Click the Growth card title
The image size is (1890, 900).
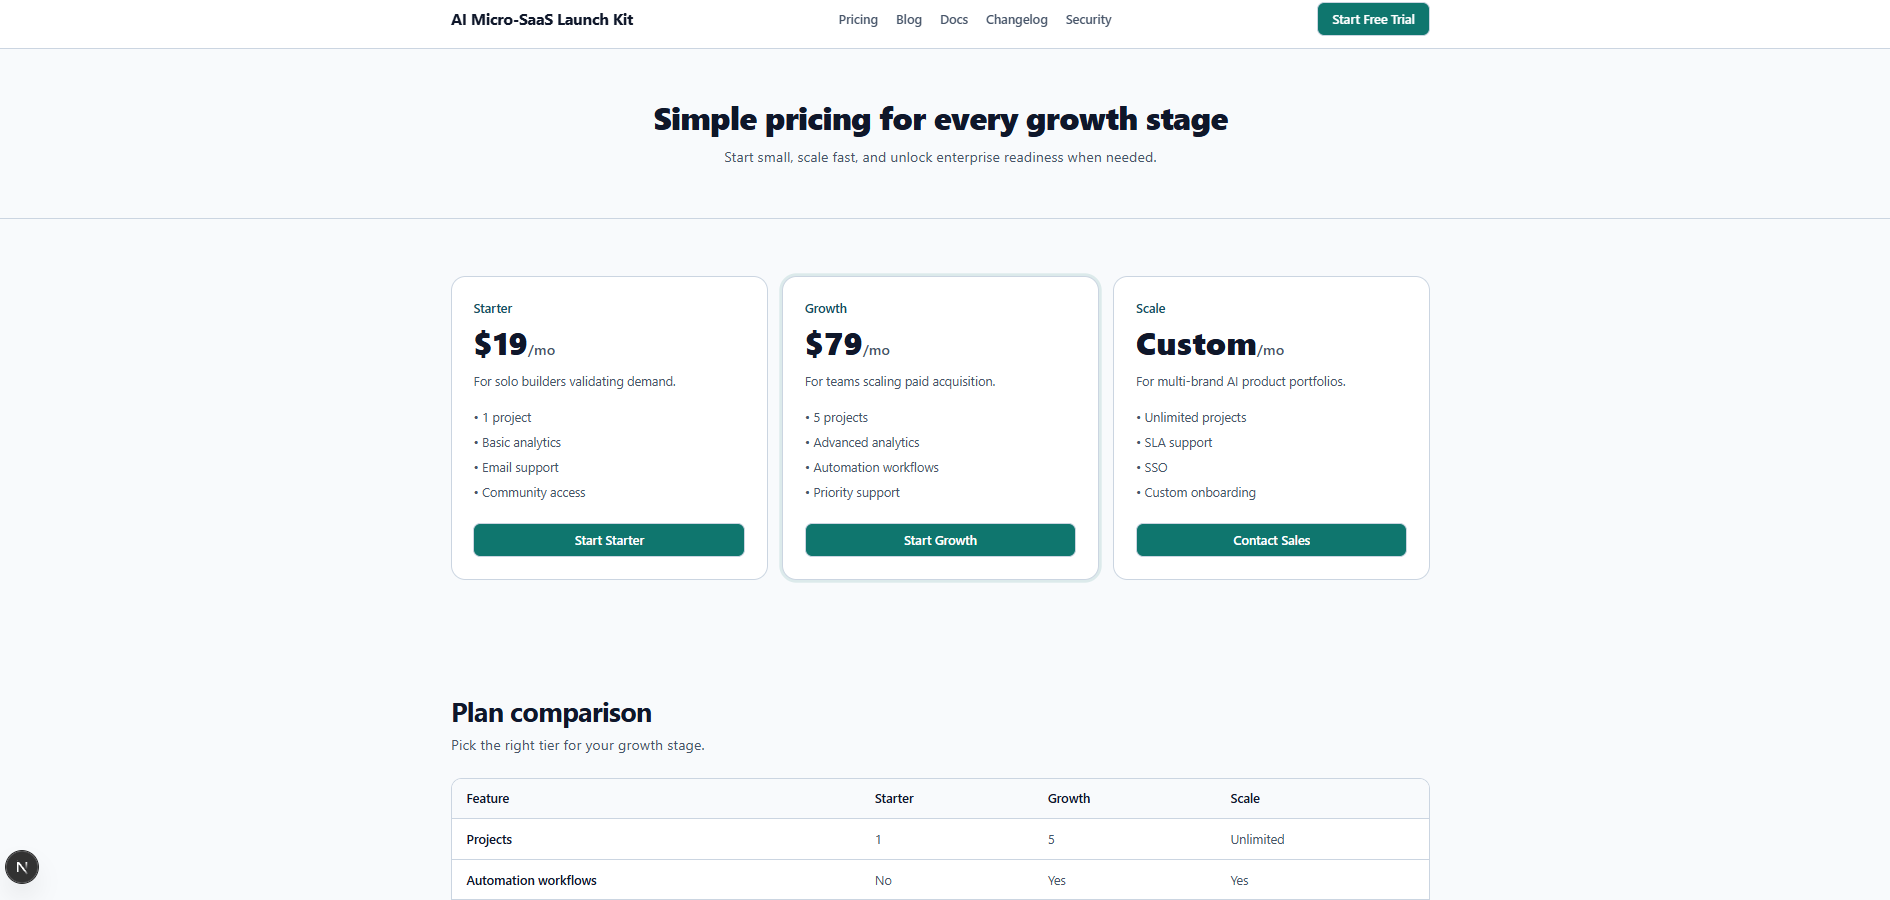[x=826, y=309]
